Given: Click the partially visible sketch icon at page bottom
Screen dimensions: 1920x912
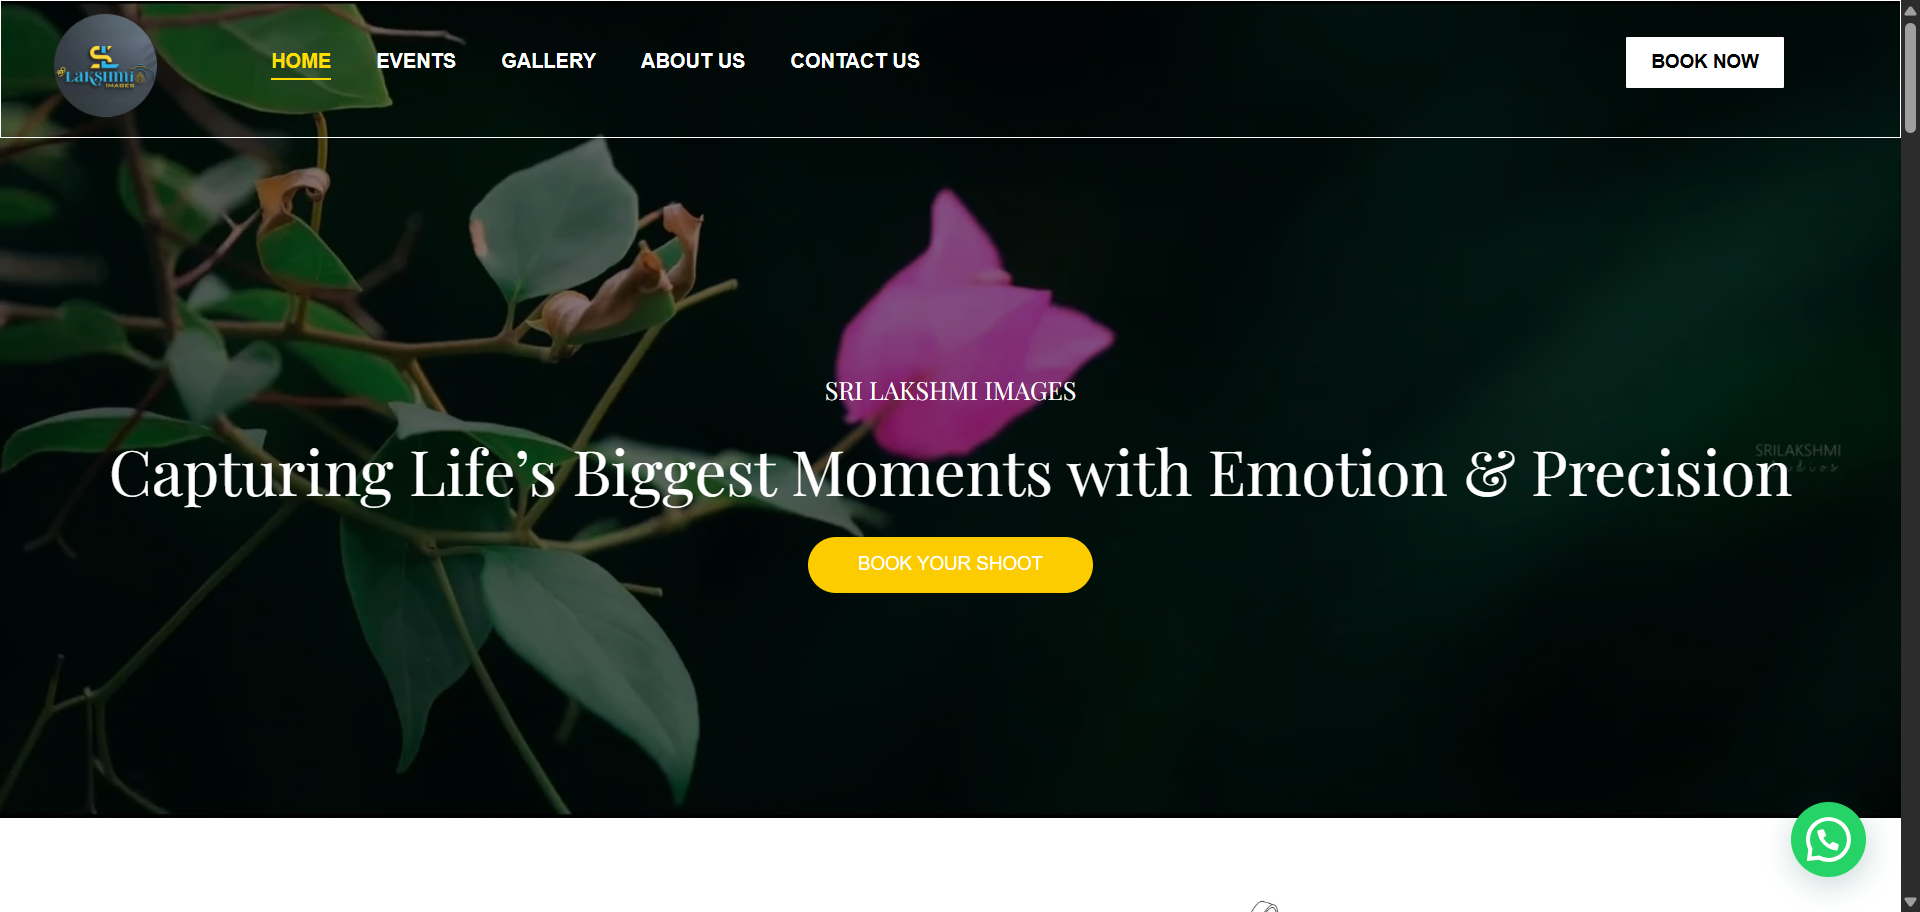Looking at the screenshot, I should [x=1265, y=906].
